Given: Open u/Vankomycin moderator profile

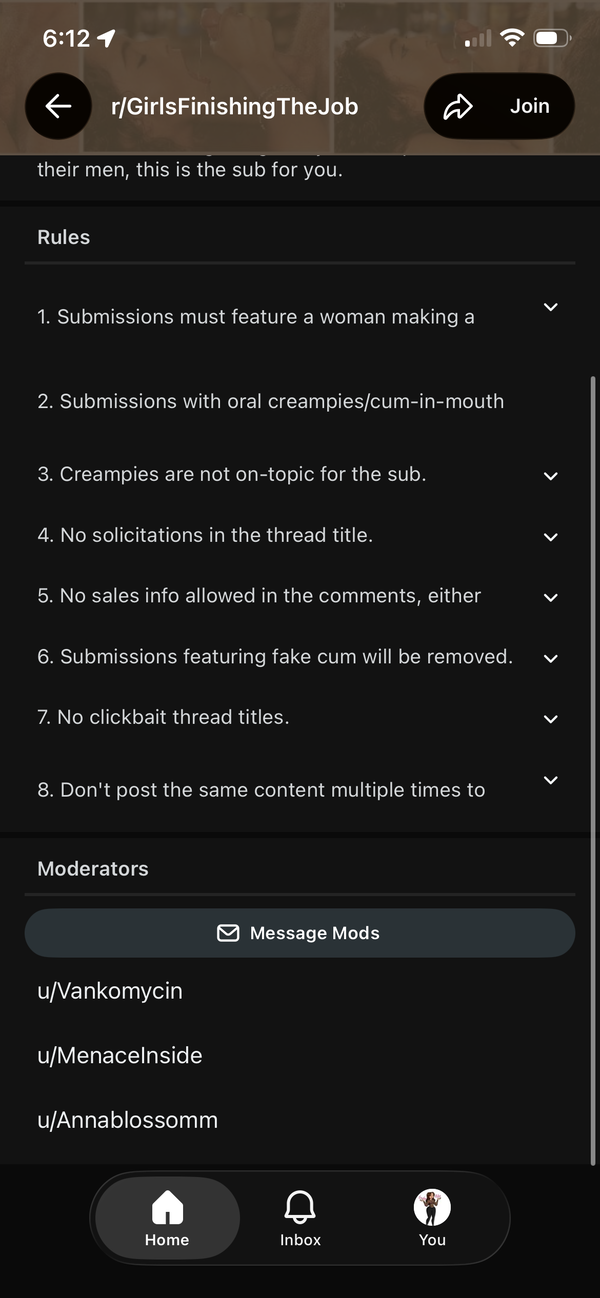Looking at the screenshot, I should coord(110,991).
